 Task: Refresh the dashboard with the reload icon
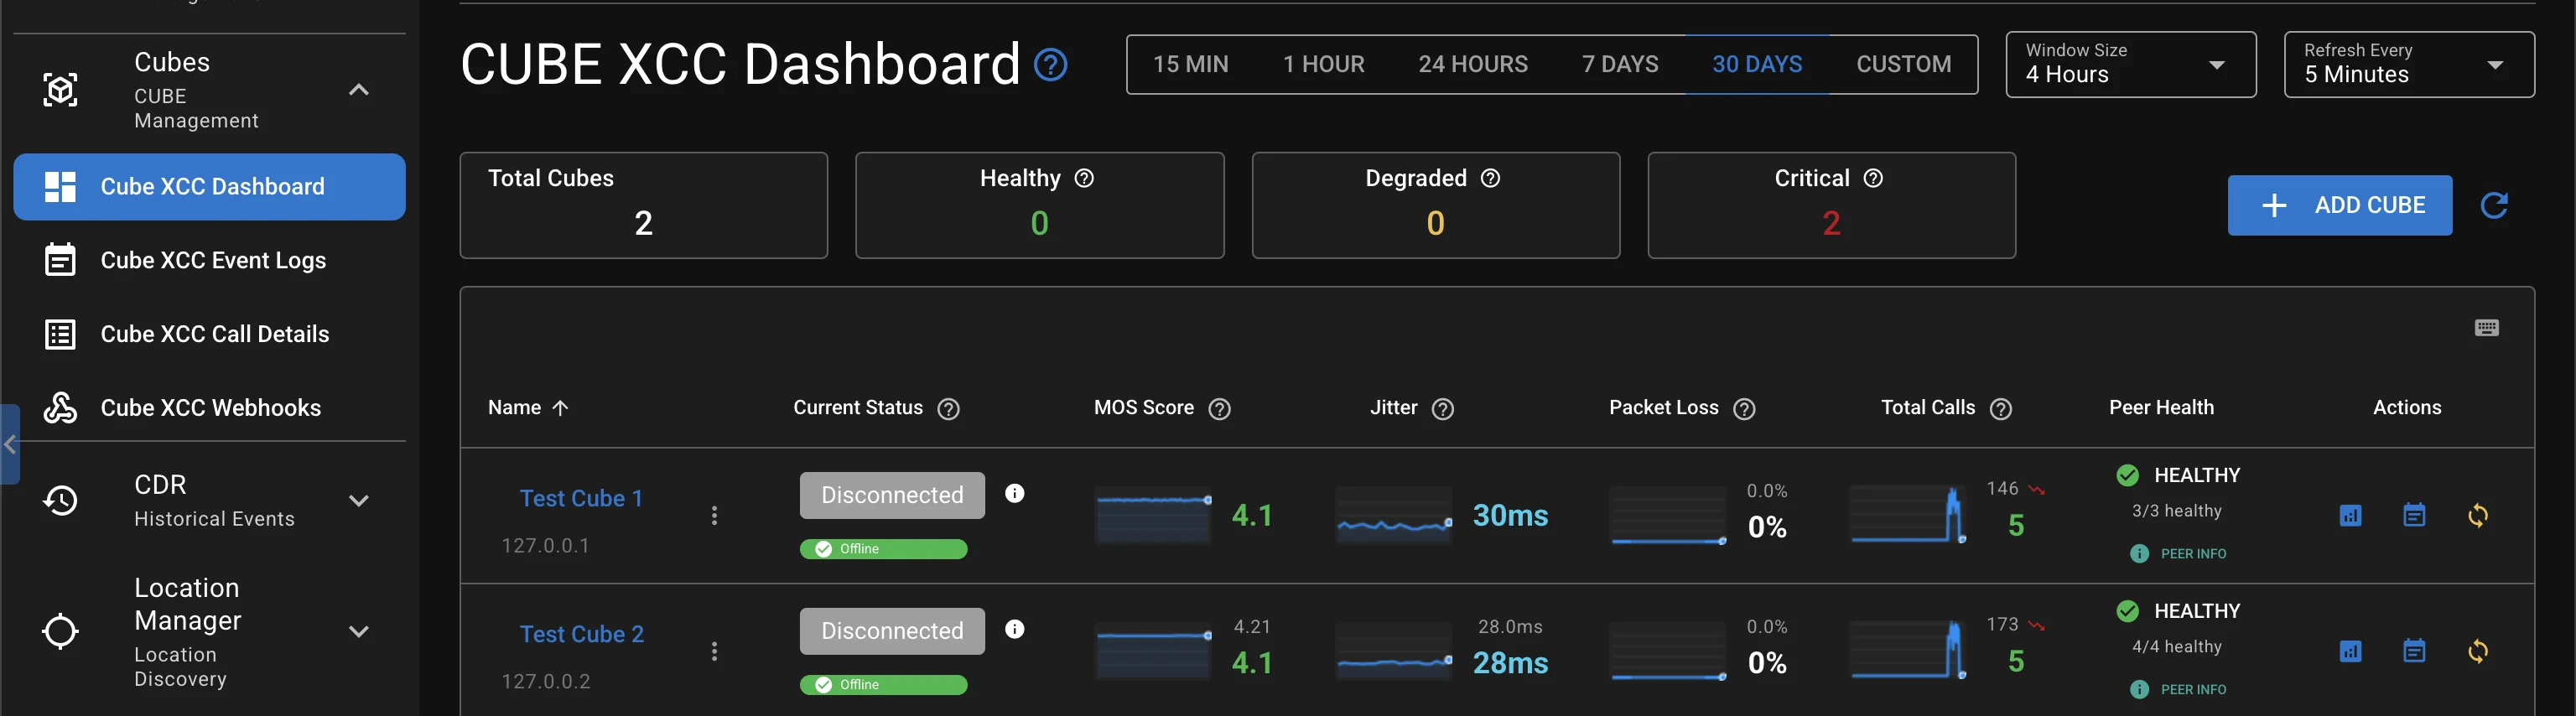pyautogui.click(x=2494, y=205)
